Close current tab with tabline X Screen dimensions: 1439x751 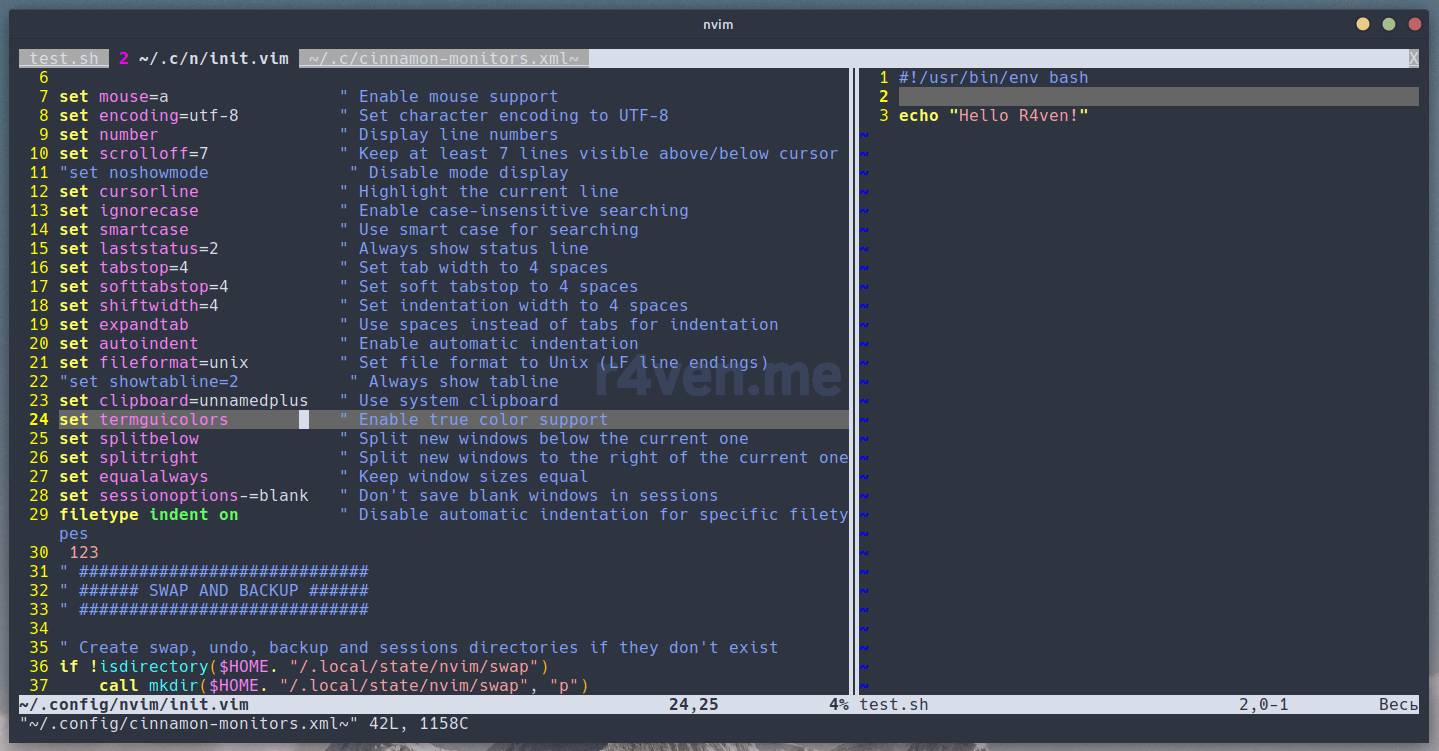point(1413,58)
